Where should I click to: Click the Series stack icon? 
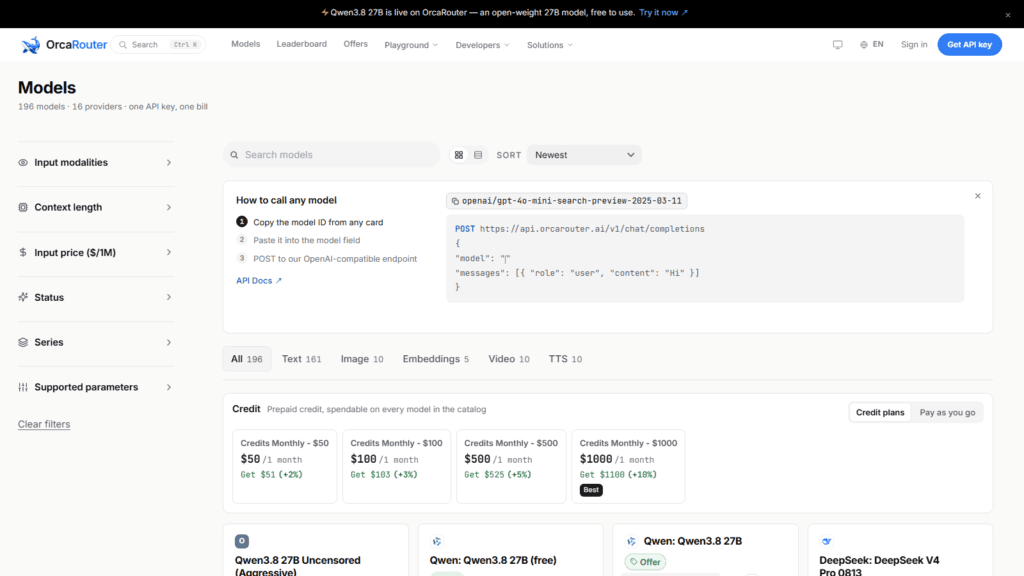point(23,342)
